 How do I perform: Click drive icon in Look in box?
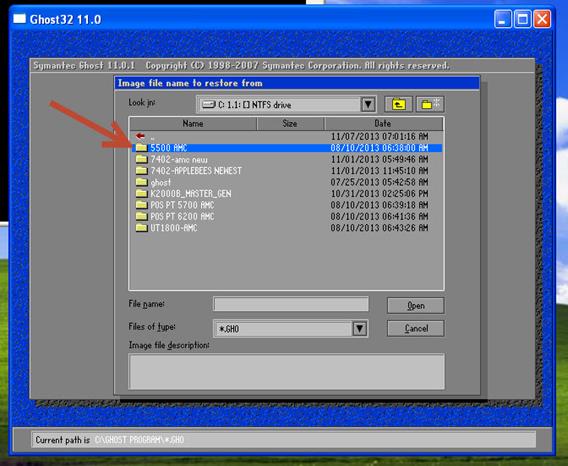tap(209, 105)
